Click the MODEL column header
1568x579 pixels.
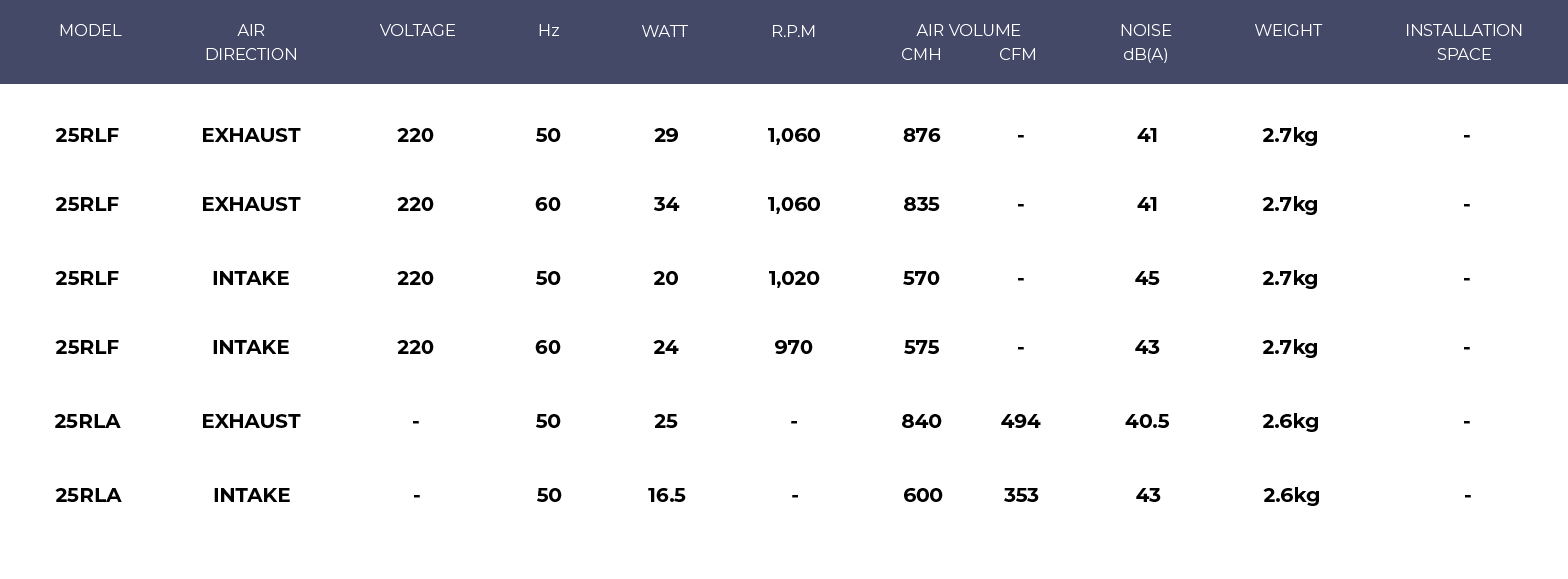[x=90, y=31]
